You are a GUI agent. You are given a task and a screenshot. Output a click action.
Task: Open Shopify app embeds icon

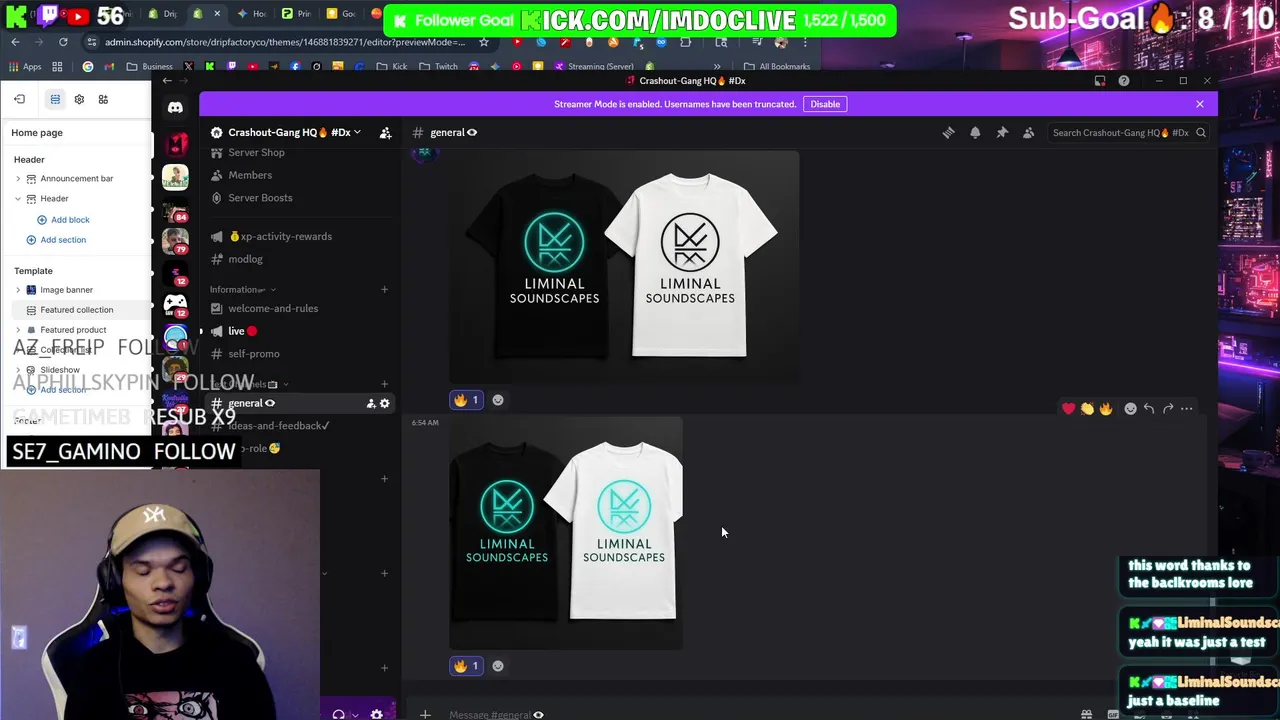click(x=103, y=99)
